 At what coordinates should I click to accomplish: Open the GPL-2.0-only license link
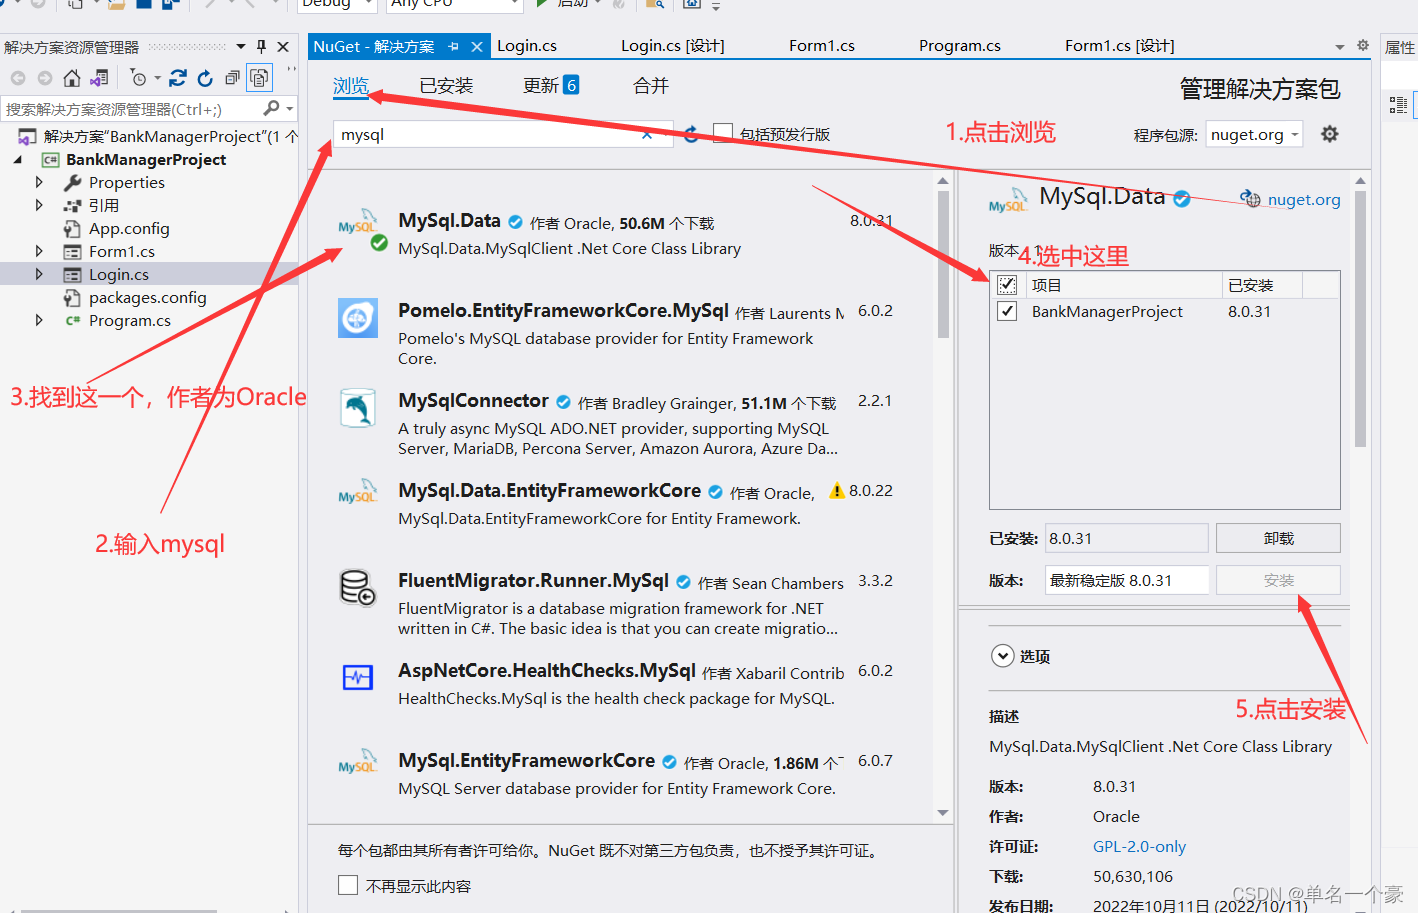pyautogui.click(x=1139, y=846)
